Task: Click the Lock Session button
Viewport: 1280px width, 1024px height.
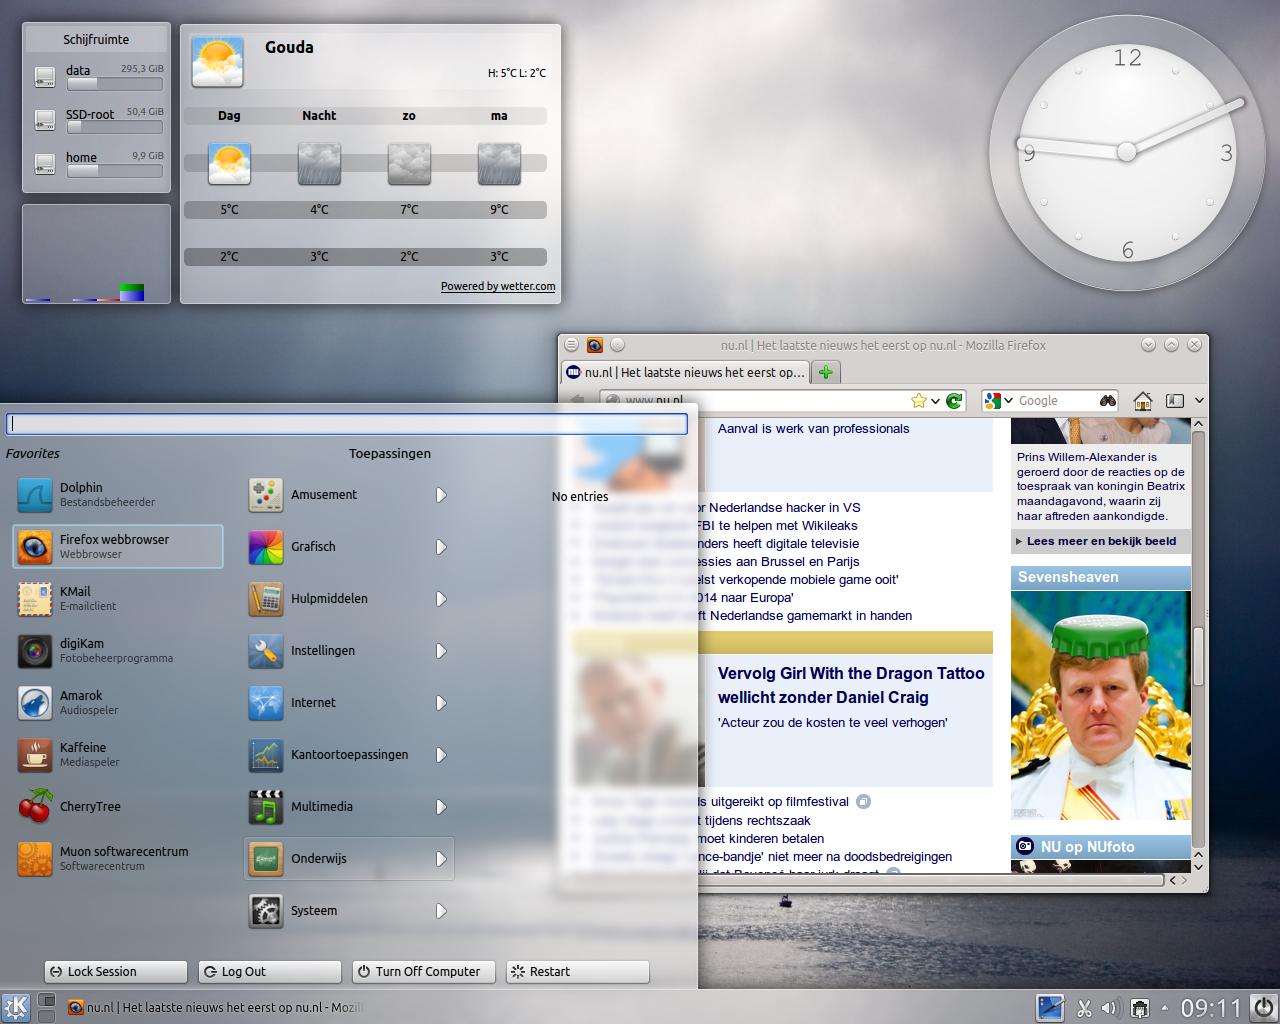Action: click(x=116, y=971)
